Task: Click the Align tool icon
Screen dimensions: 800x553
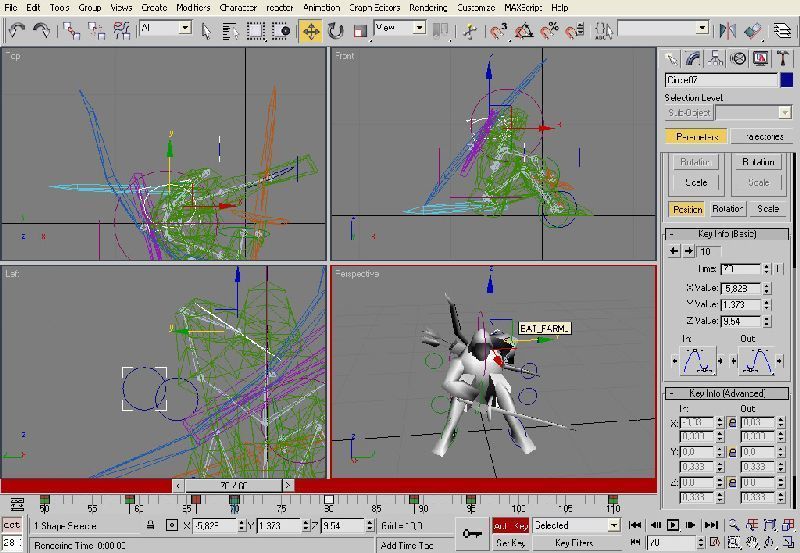Action: (753, 31)
